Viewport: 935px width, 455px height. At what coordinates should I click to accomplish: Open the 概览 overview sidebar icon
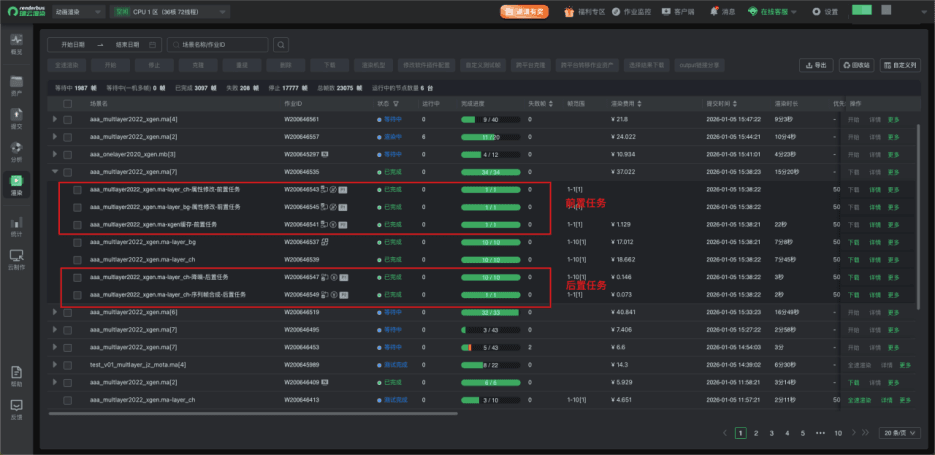point(16,44)
